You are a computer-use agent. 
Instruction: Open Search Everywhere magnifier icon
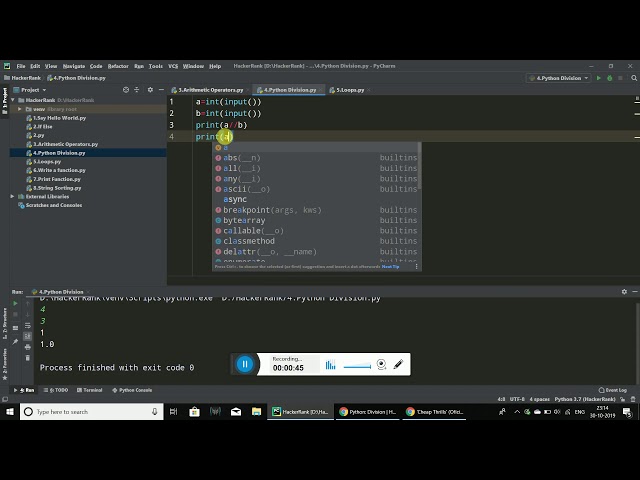[x=633, y=78]
